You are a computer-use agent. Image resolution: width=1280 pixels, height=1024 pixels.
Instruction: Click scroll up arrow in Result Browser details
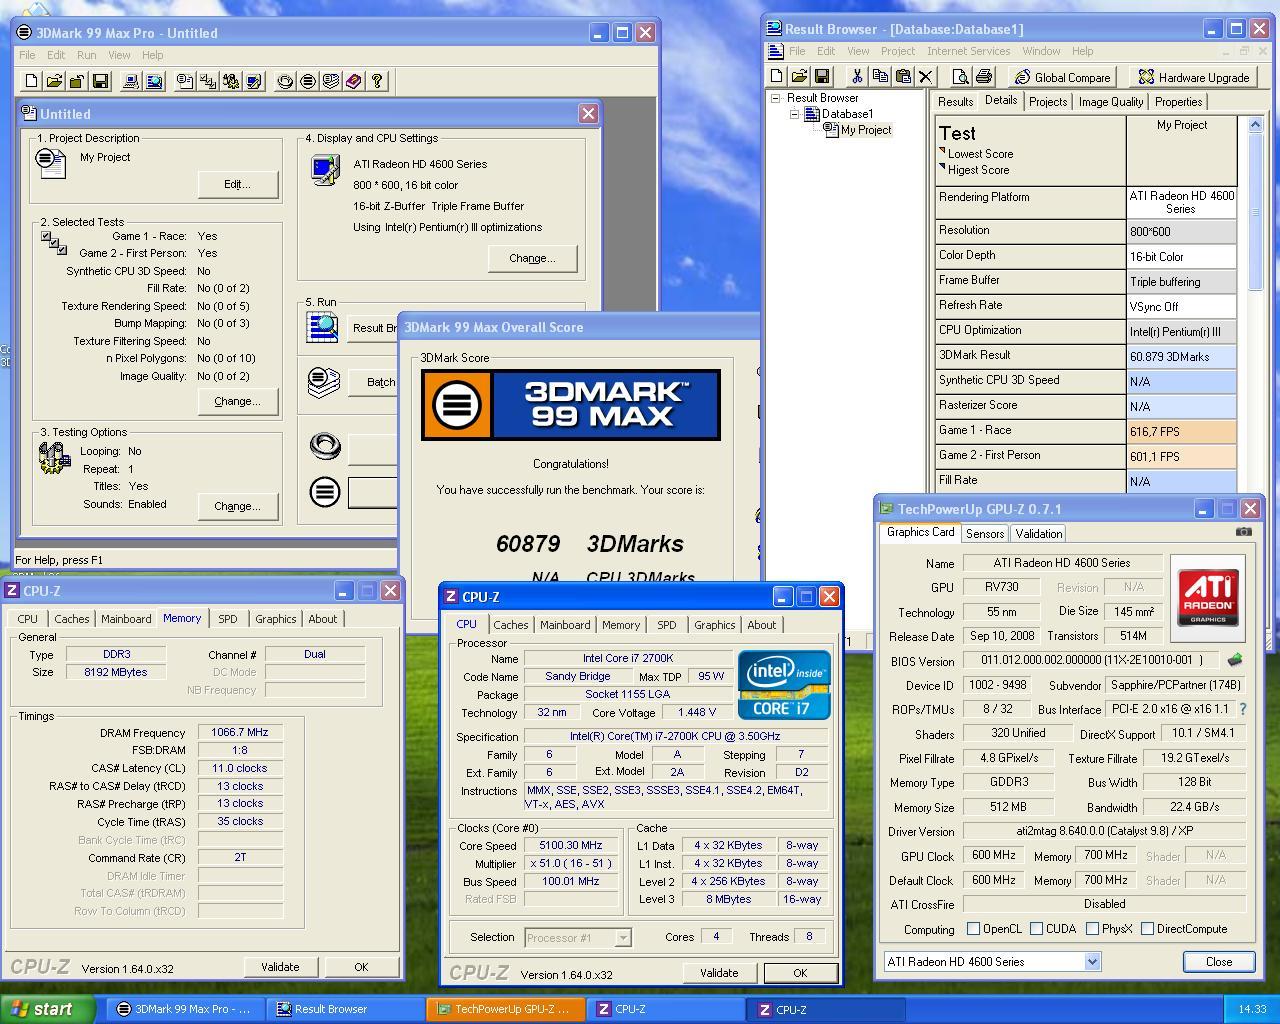click(x=1255, y=125)
